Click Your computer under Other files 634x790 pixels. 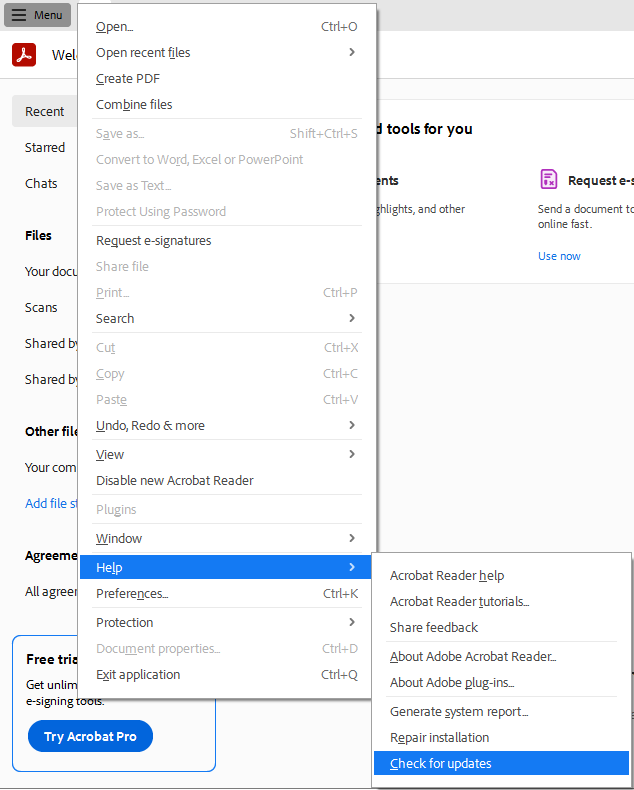pos(50,468)
